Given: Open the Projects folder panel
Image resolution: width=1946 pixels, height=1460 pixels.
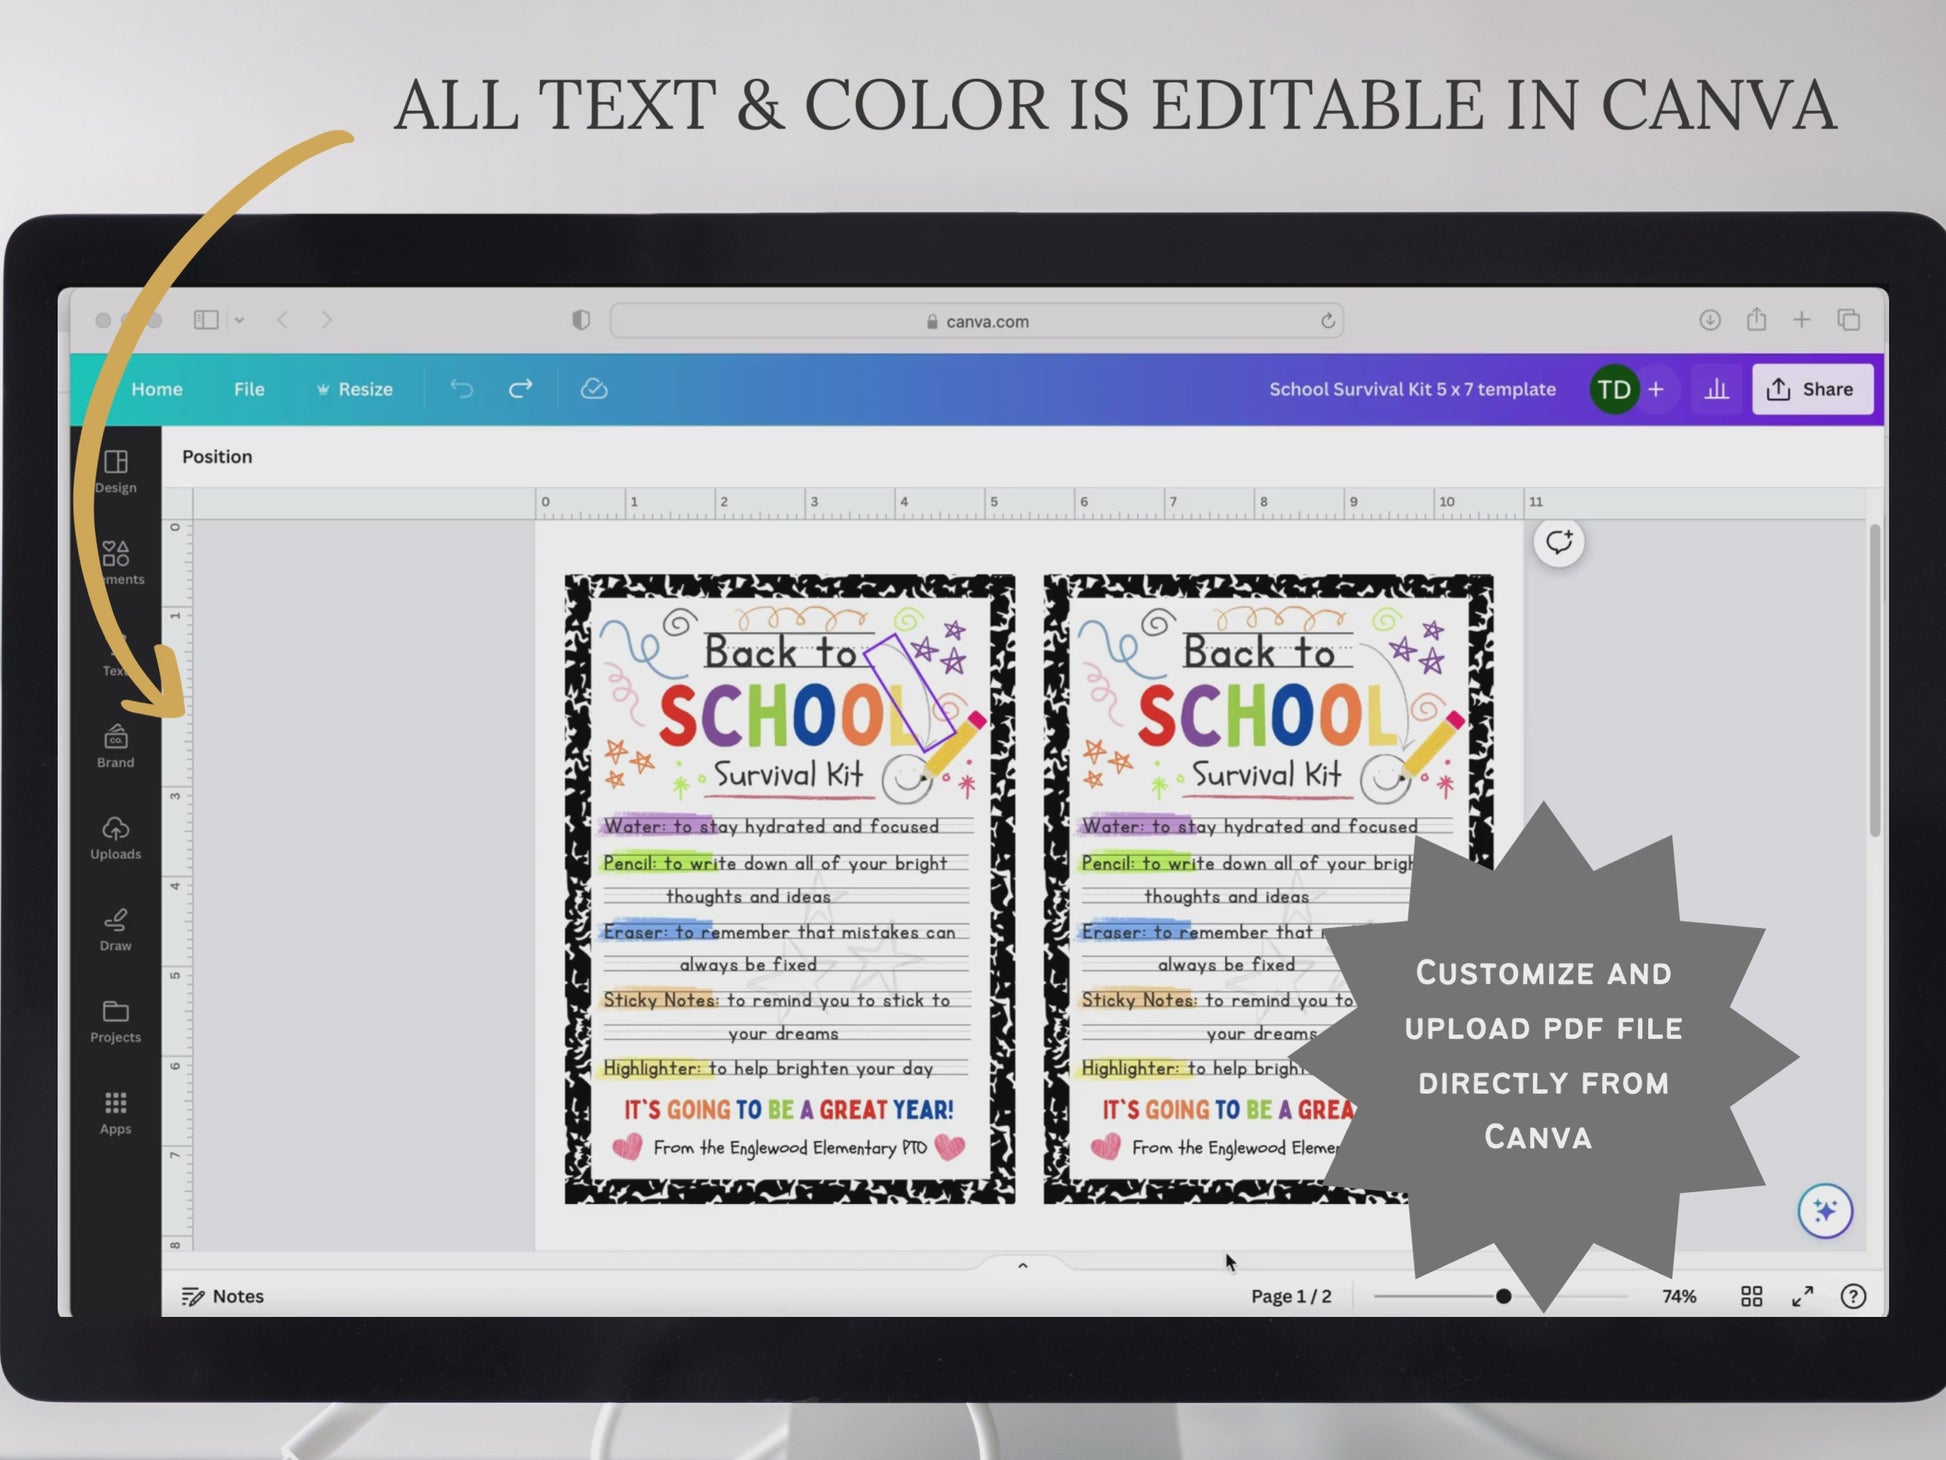Looking at the screenshot, I should click(x=116, y=1021).
